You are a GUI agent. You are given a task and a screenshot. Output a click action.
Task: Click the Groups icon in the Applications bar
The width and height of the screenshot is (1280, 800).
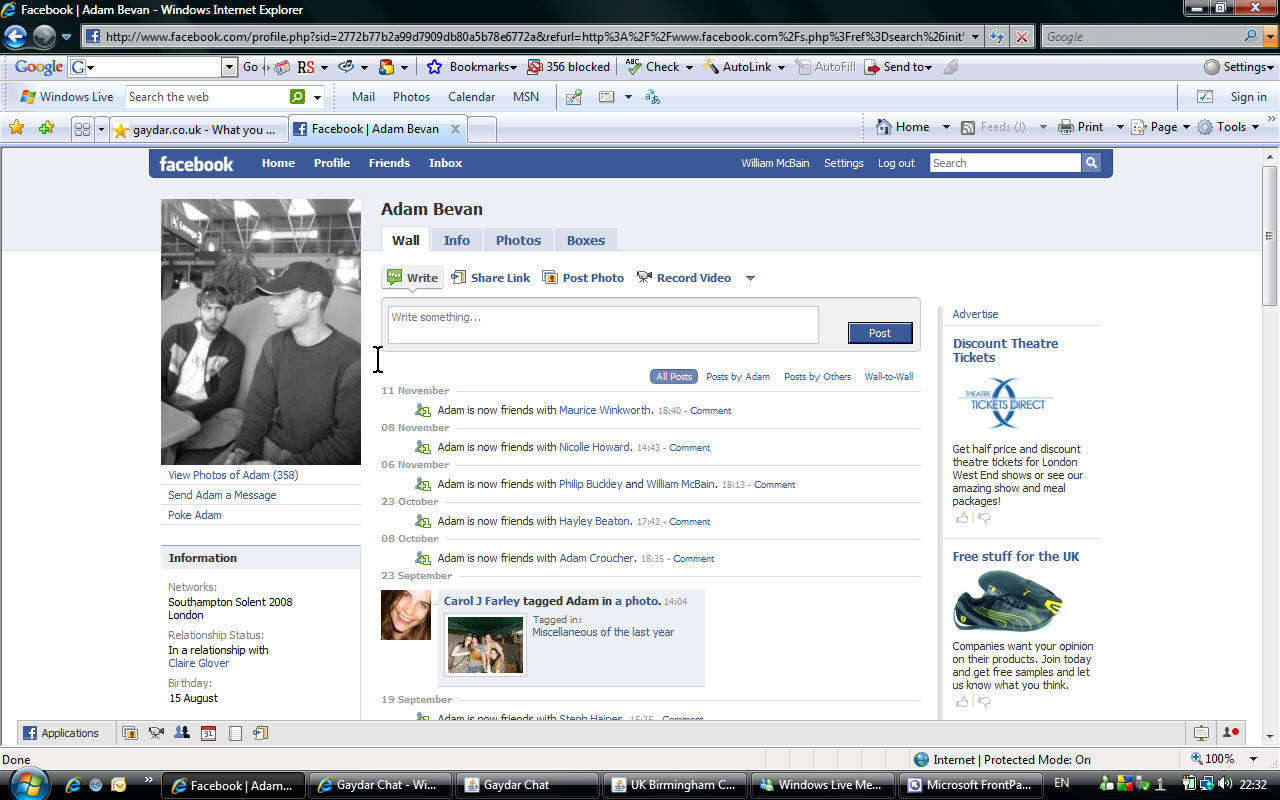(x=182, y=733)
